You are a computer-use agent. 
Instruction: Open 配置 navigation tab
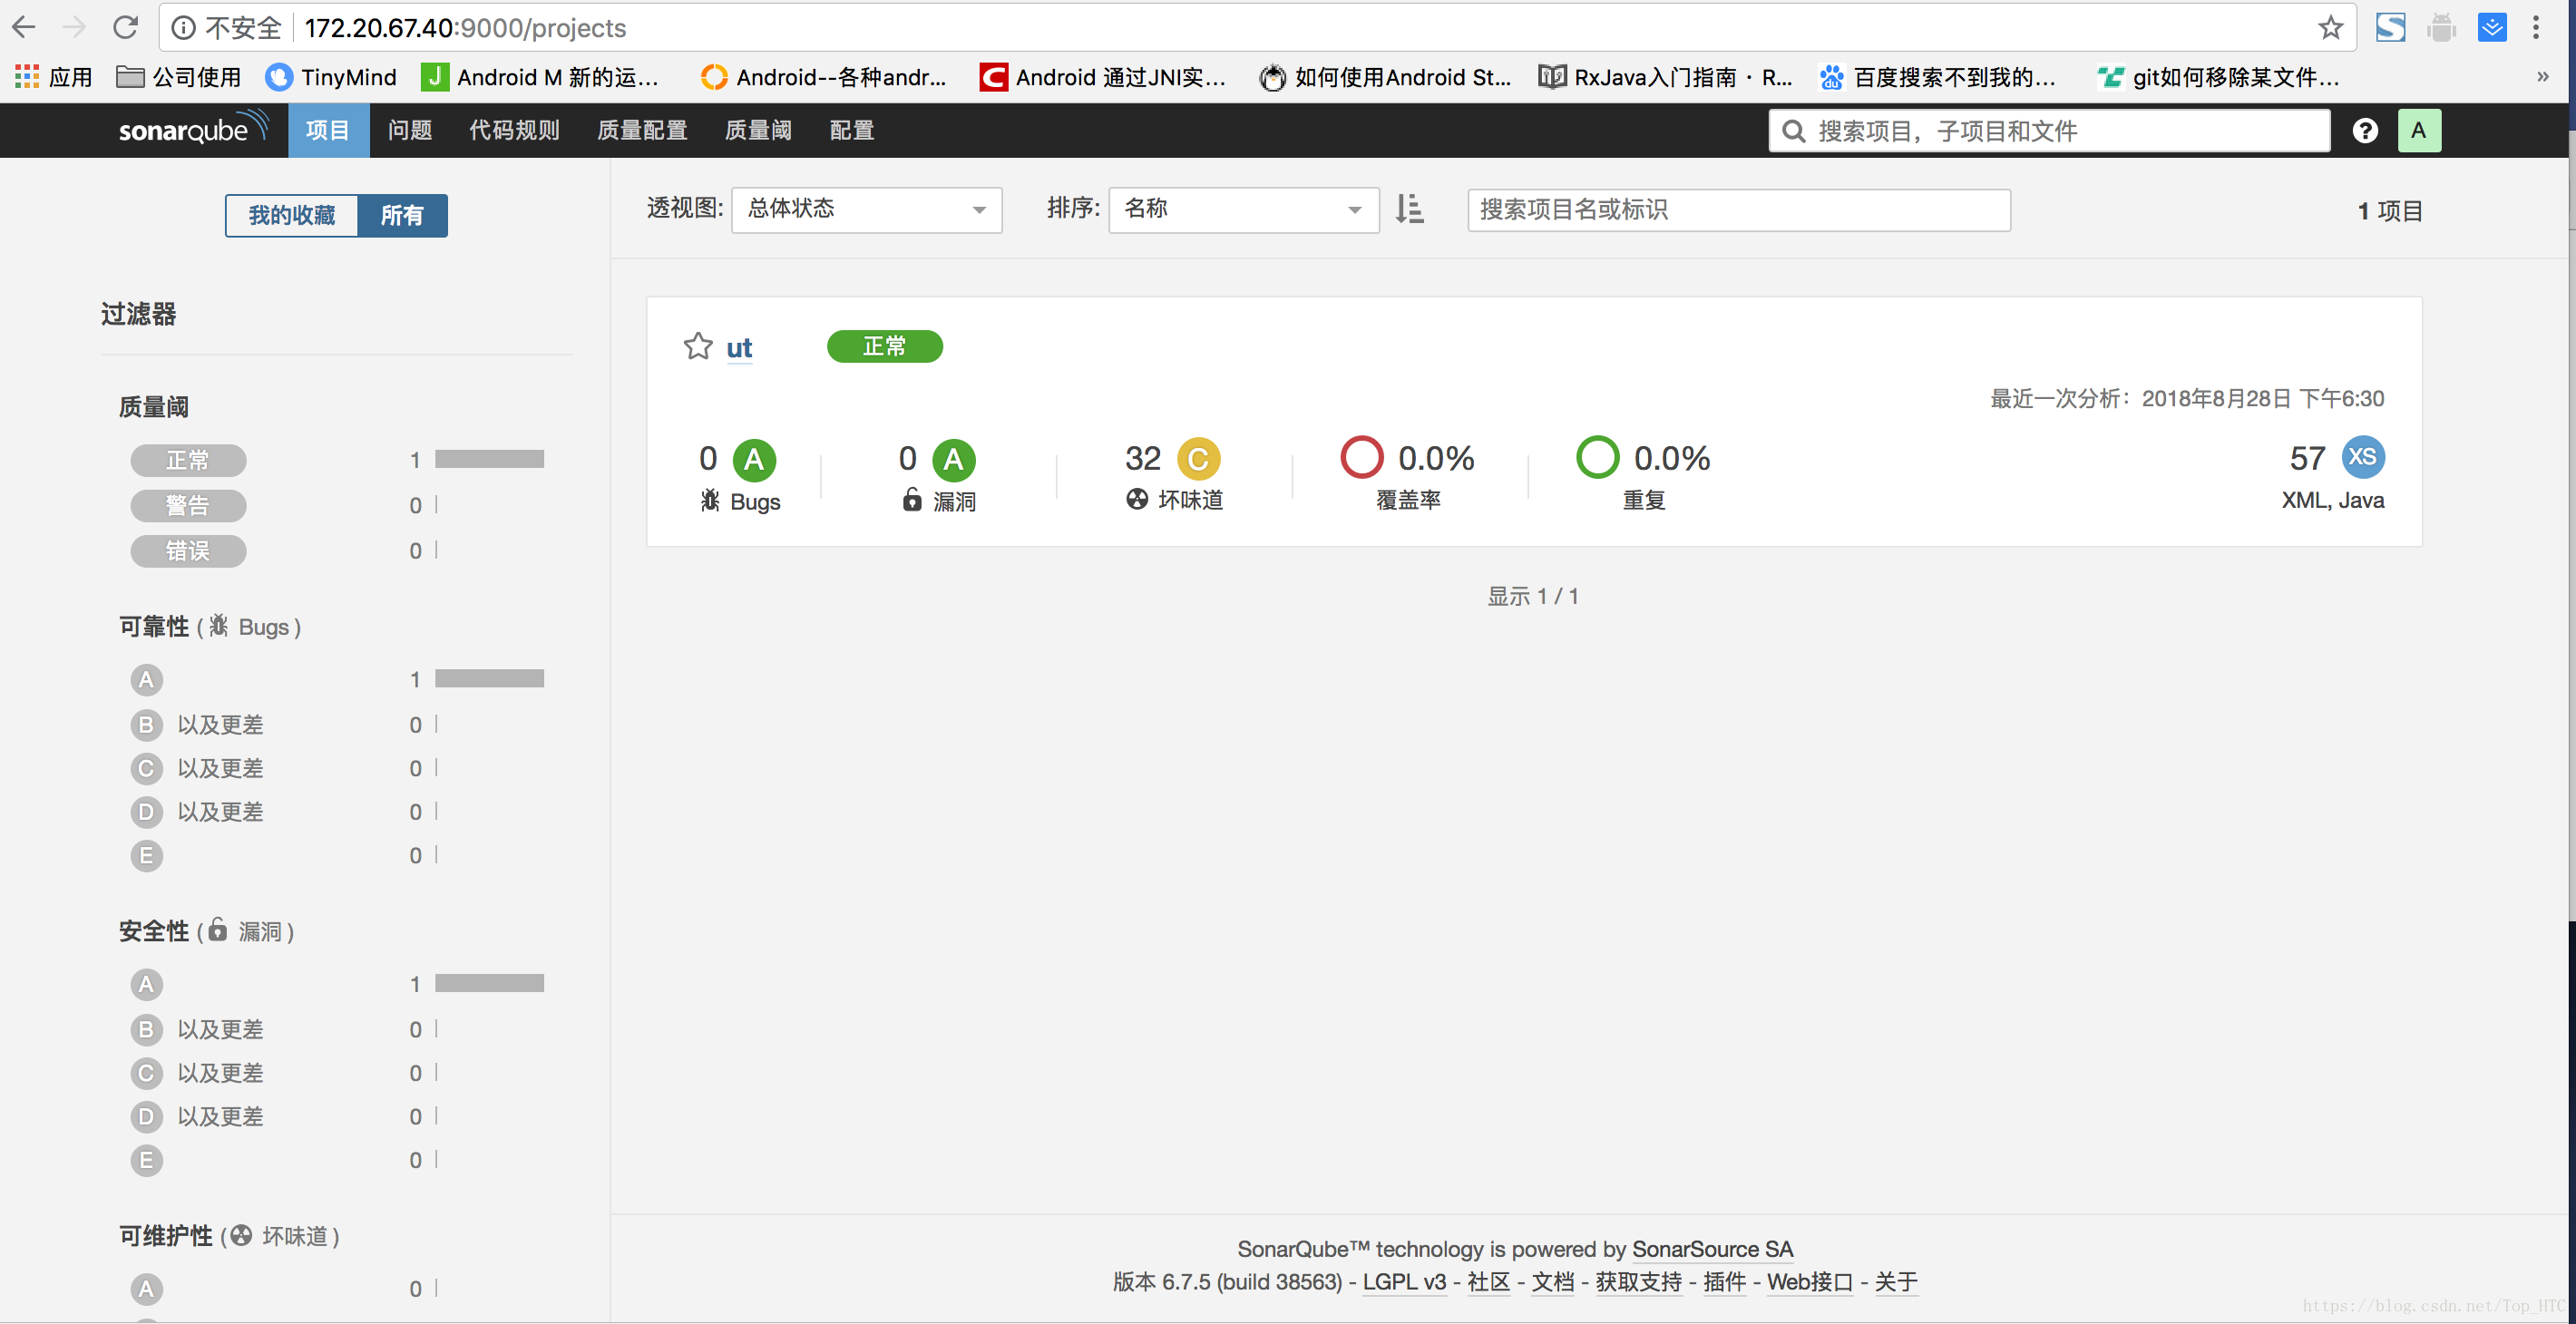point(852,130)
